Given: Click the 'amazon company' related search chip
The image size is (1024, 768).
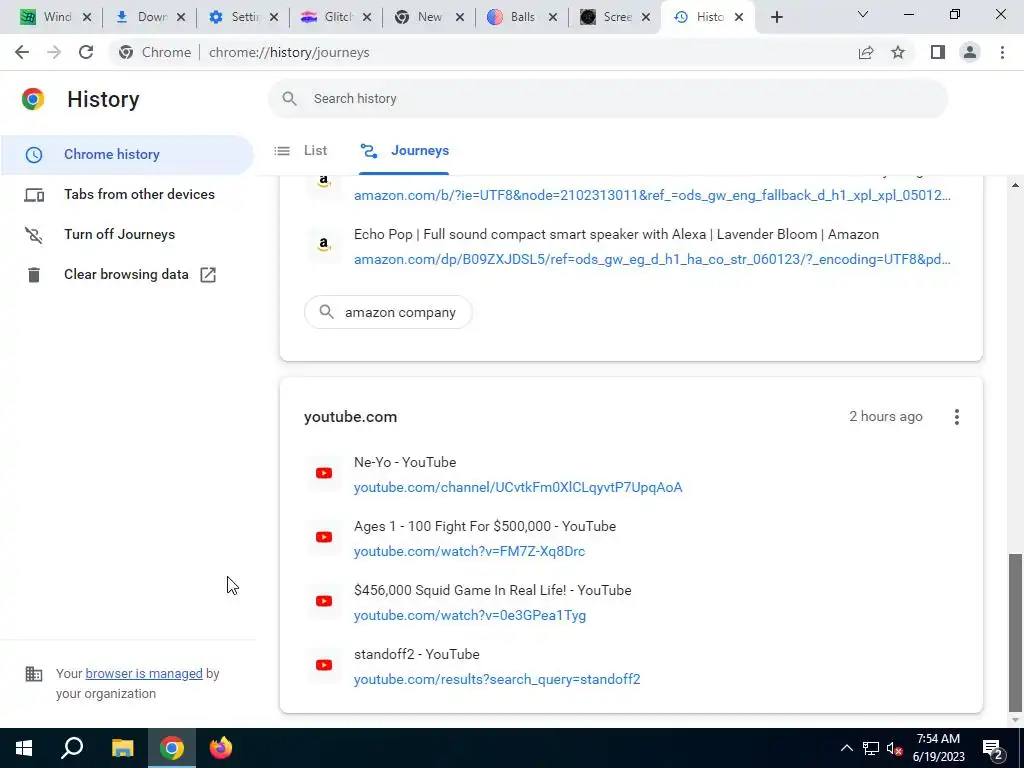Looking at the screenshot, I should 388,312.
